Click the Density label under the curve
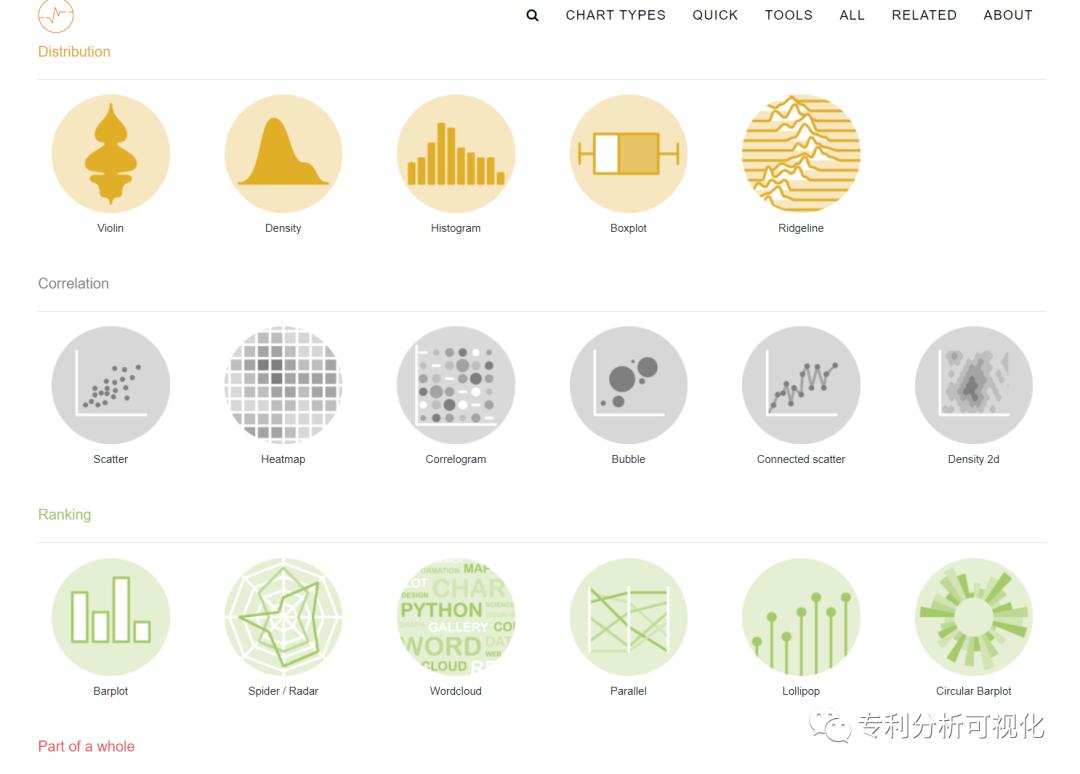The width and height of the screenshot is (1080, 774). [283, 228]
